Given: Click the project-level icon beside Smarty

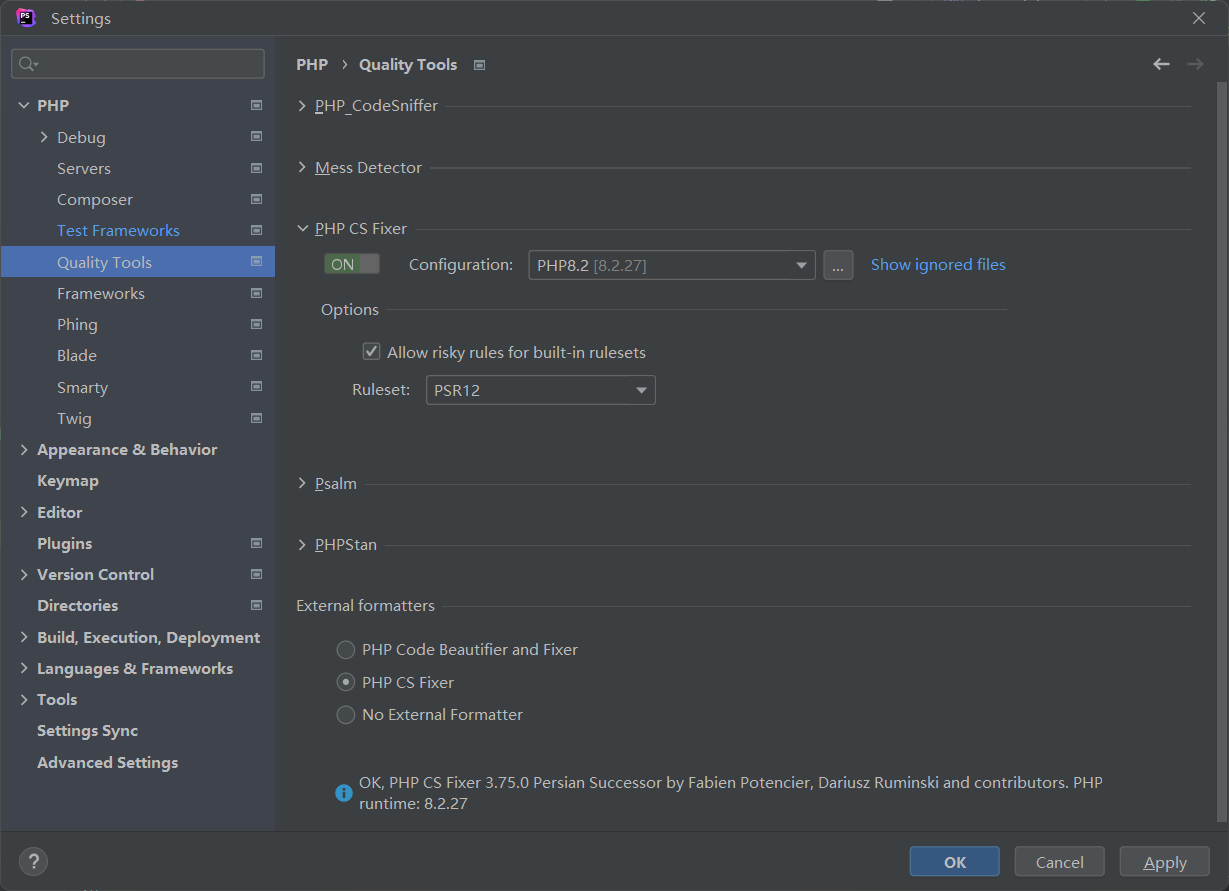Looking at the screenshot, I should [257, 387].
